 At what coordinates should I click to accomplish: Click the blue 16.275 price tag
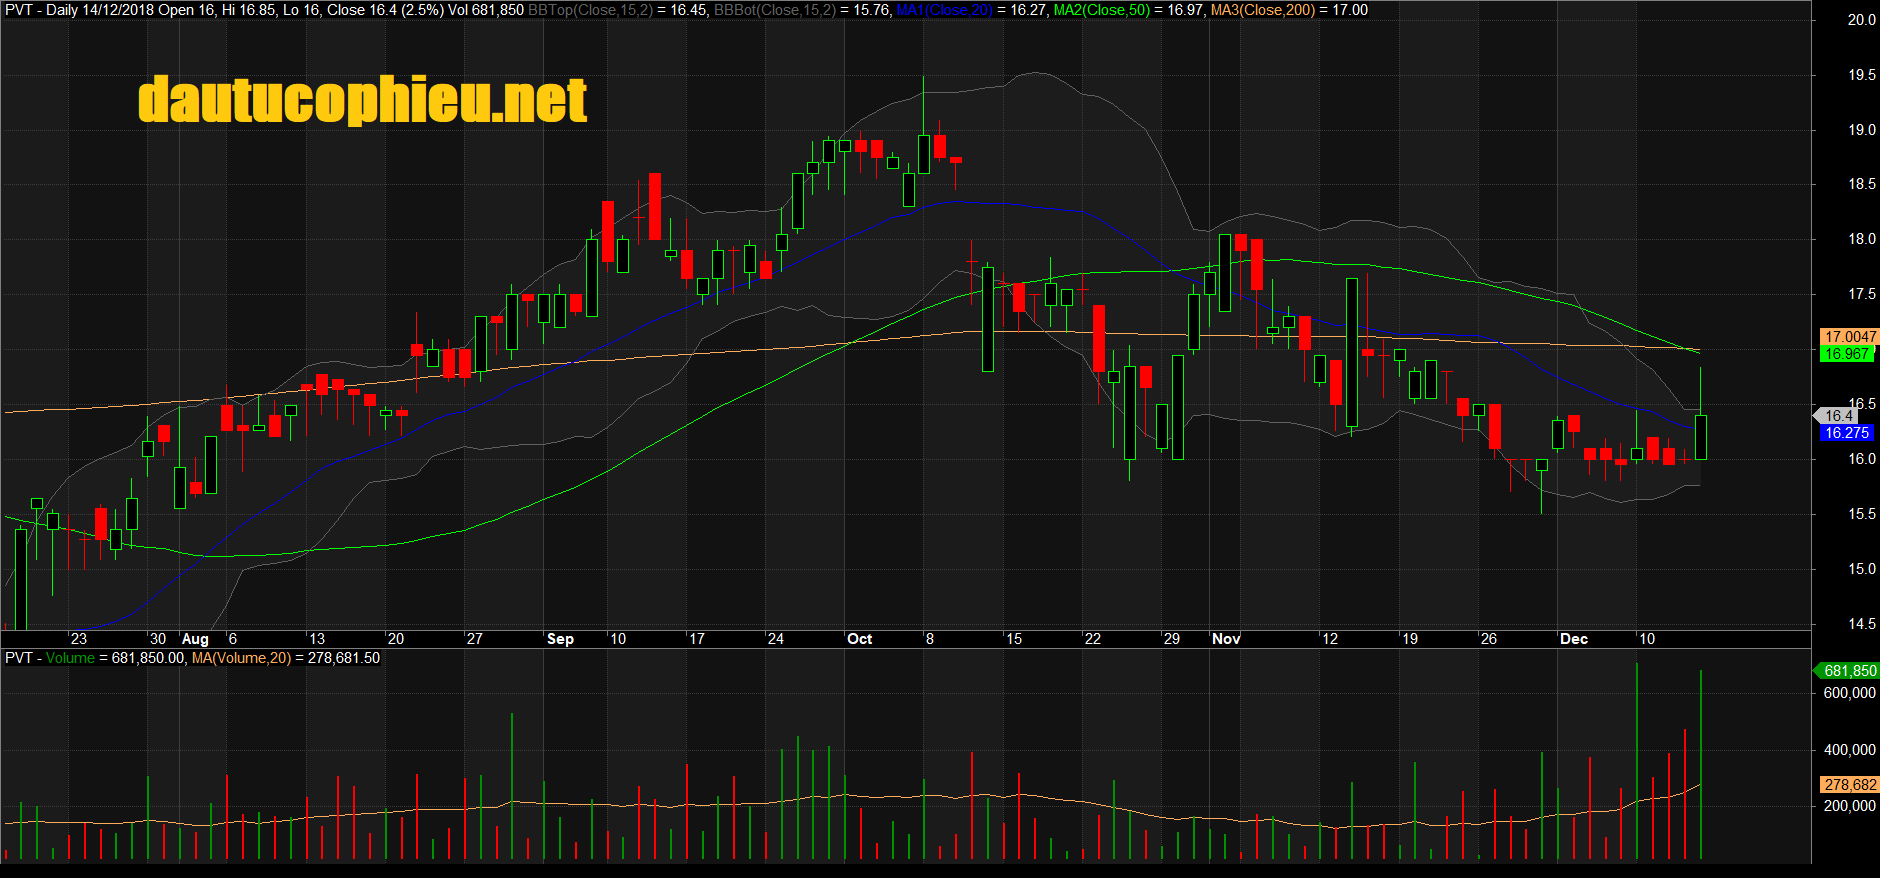click(x=1845, y=433)
